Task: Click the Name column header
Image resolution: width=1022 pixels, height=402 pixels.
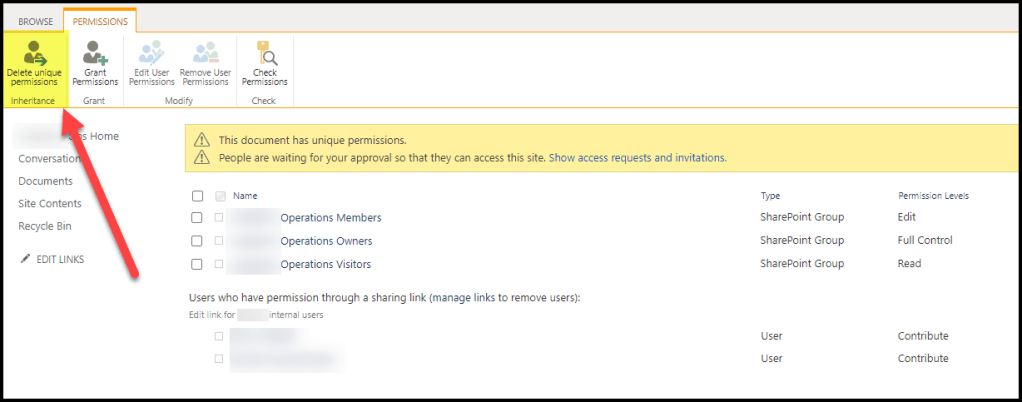Action: 245,196
